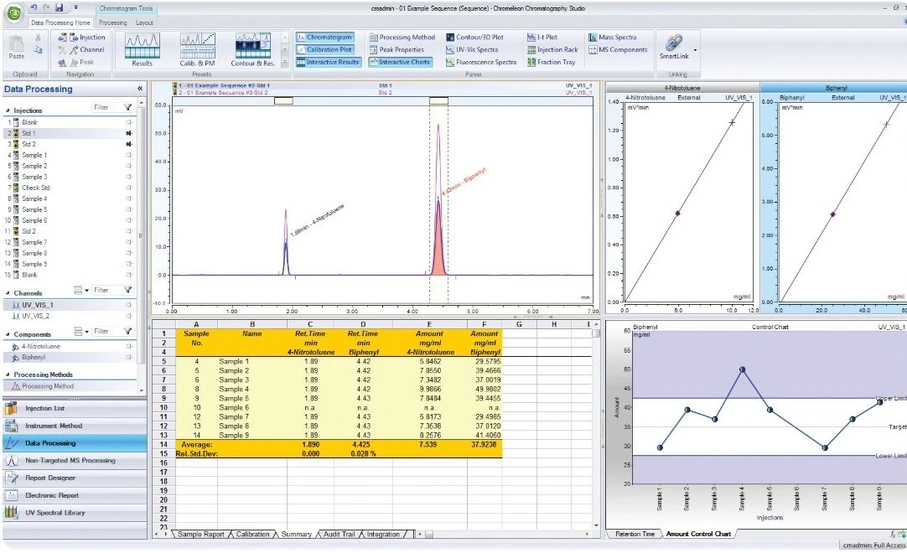Click the SmartLink icon
Image resolution: width=907 pixels, height=552 pixels.
coord(673,45)
